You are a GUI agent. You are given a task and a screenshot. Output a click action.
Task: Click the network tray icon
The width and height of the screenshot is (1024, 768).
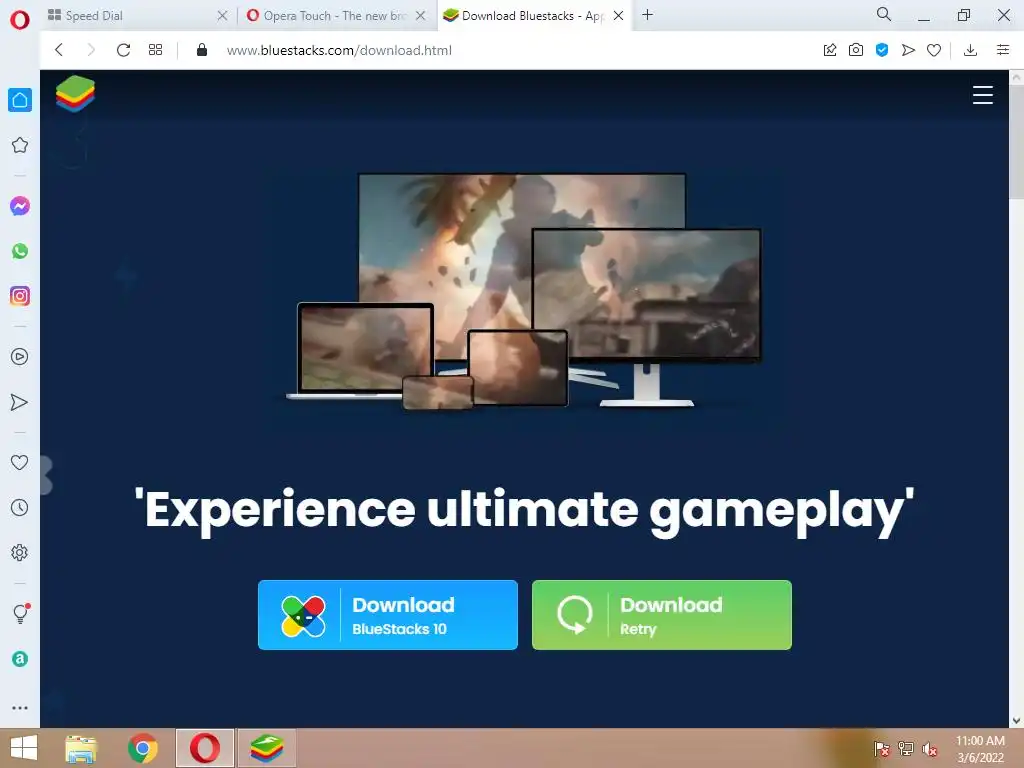[x=906, y=749]
